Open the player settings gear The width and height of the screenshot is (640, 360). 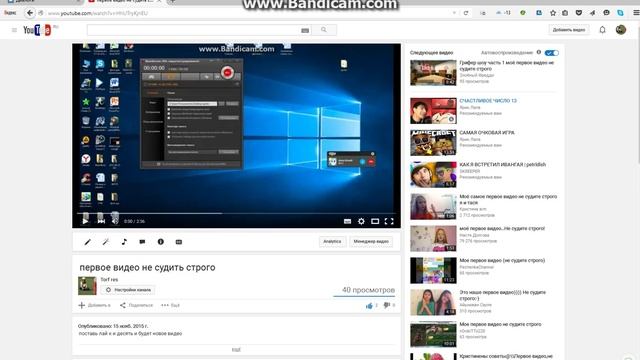tap(361, 221)
